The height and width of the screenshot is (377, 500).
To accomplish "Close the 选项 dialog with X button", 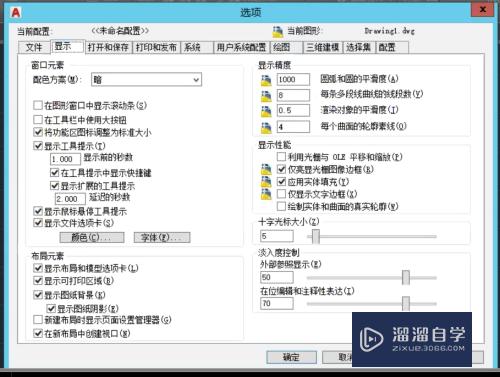I will (482, 10).
